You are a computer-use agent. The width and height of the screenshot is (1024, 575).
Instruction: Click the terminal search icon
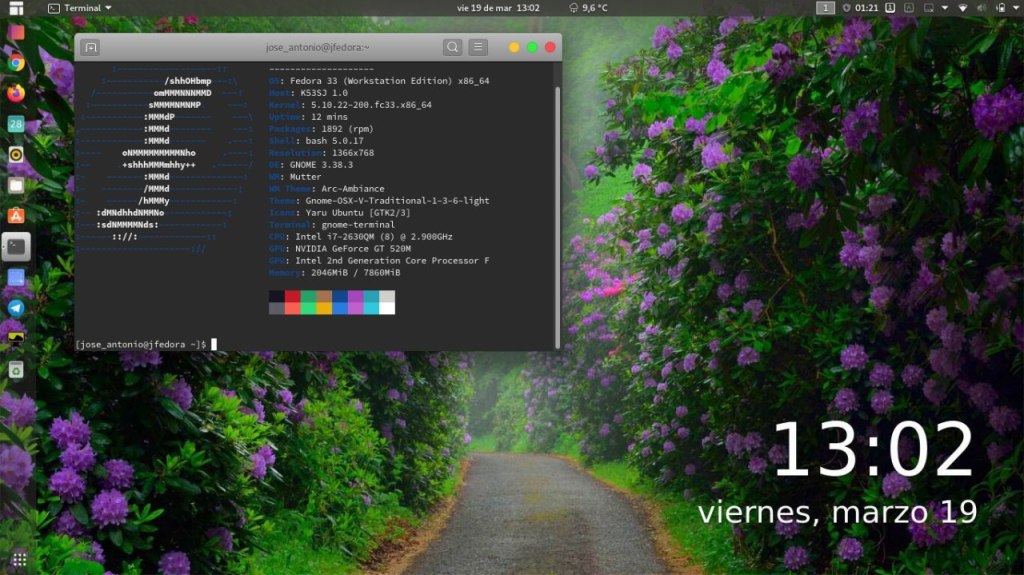(453, 47)
